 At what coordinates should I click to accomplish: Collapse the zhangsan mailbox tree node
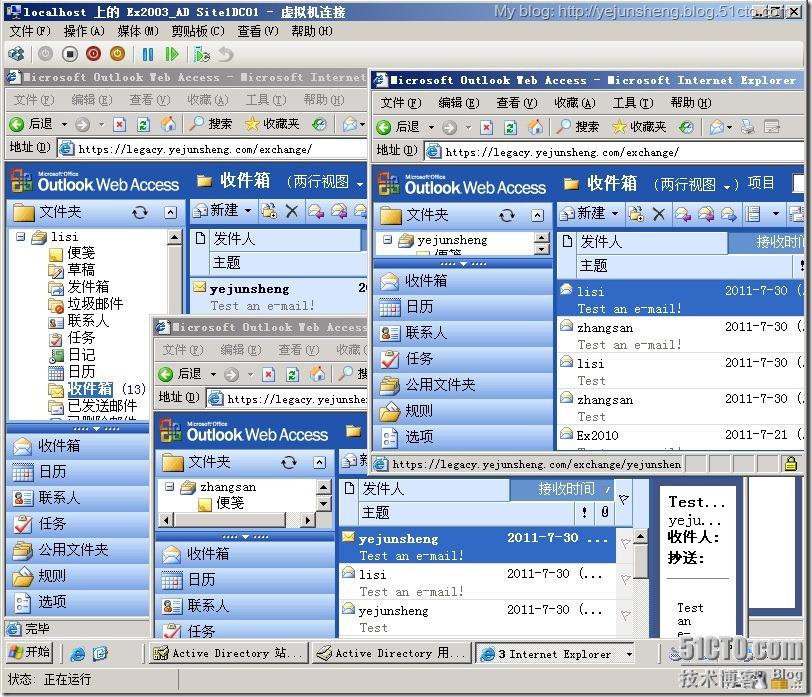pos(169,487)
